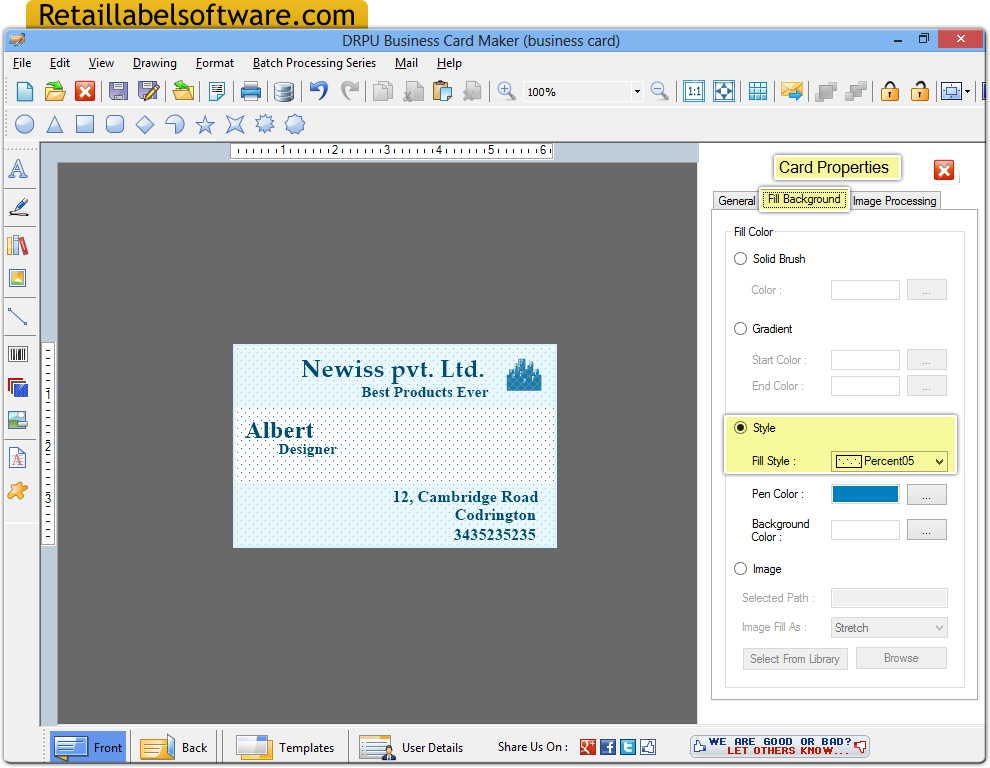Screen dimensions: 990x768
Task: Click the Select From Library button
Action: (795, 659)
